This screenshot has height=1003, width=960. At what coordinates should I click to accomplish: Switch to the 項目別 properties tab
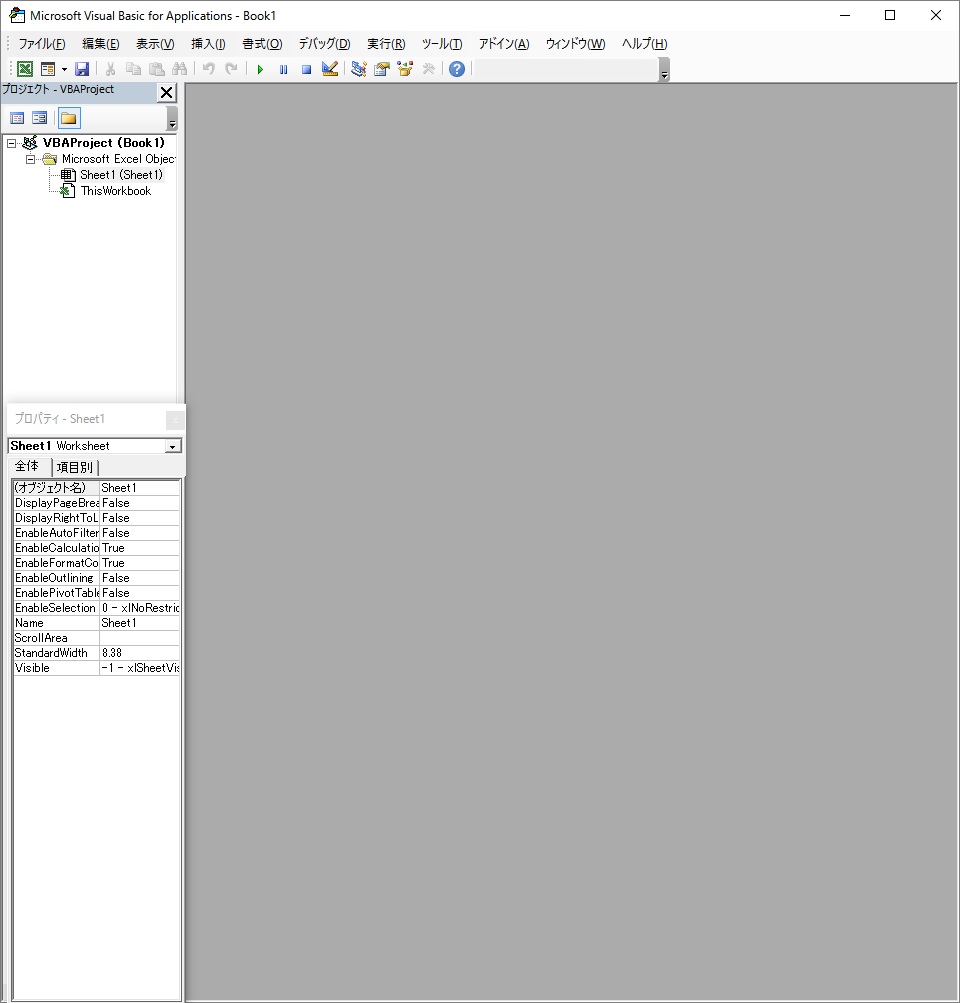pos(76,466)
